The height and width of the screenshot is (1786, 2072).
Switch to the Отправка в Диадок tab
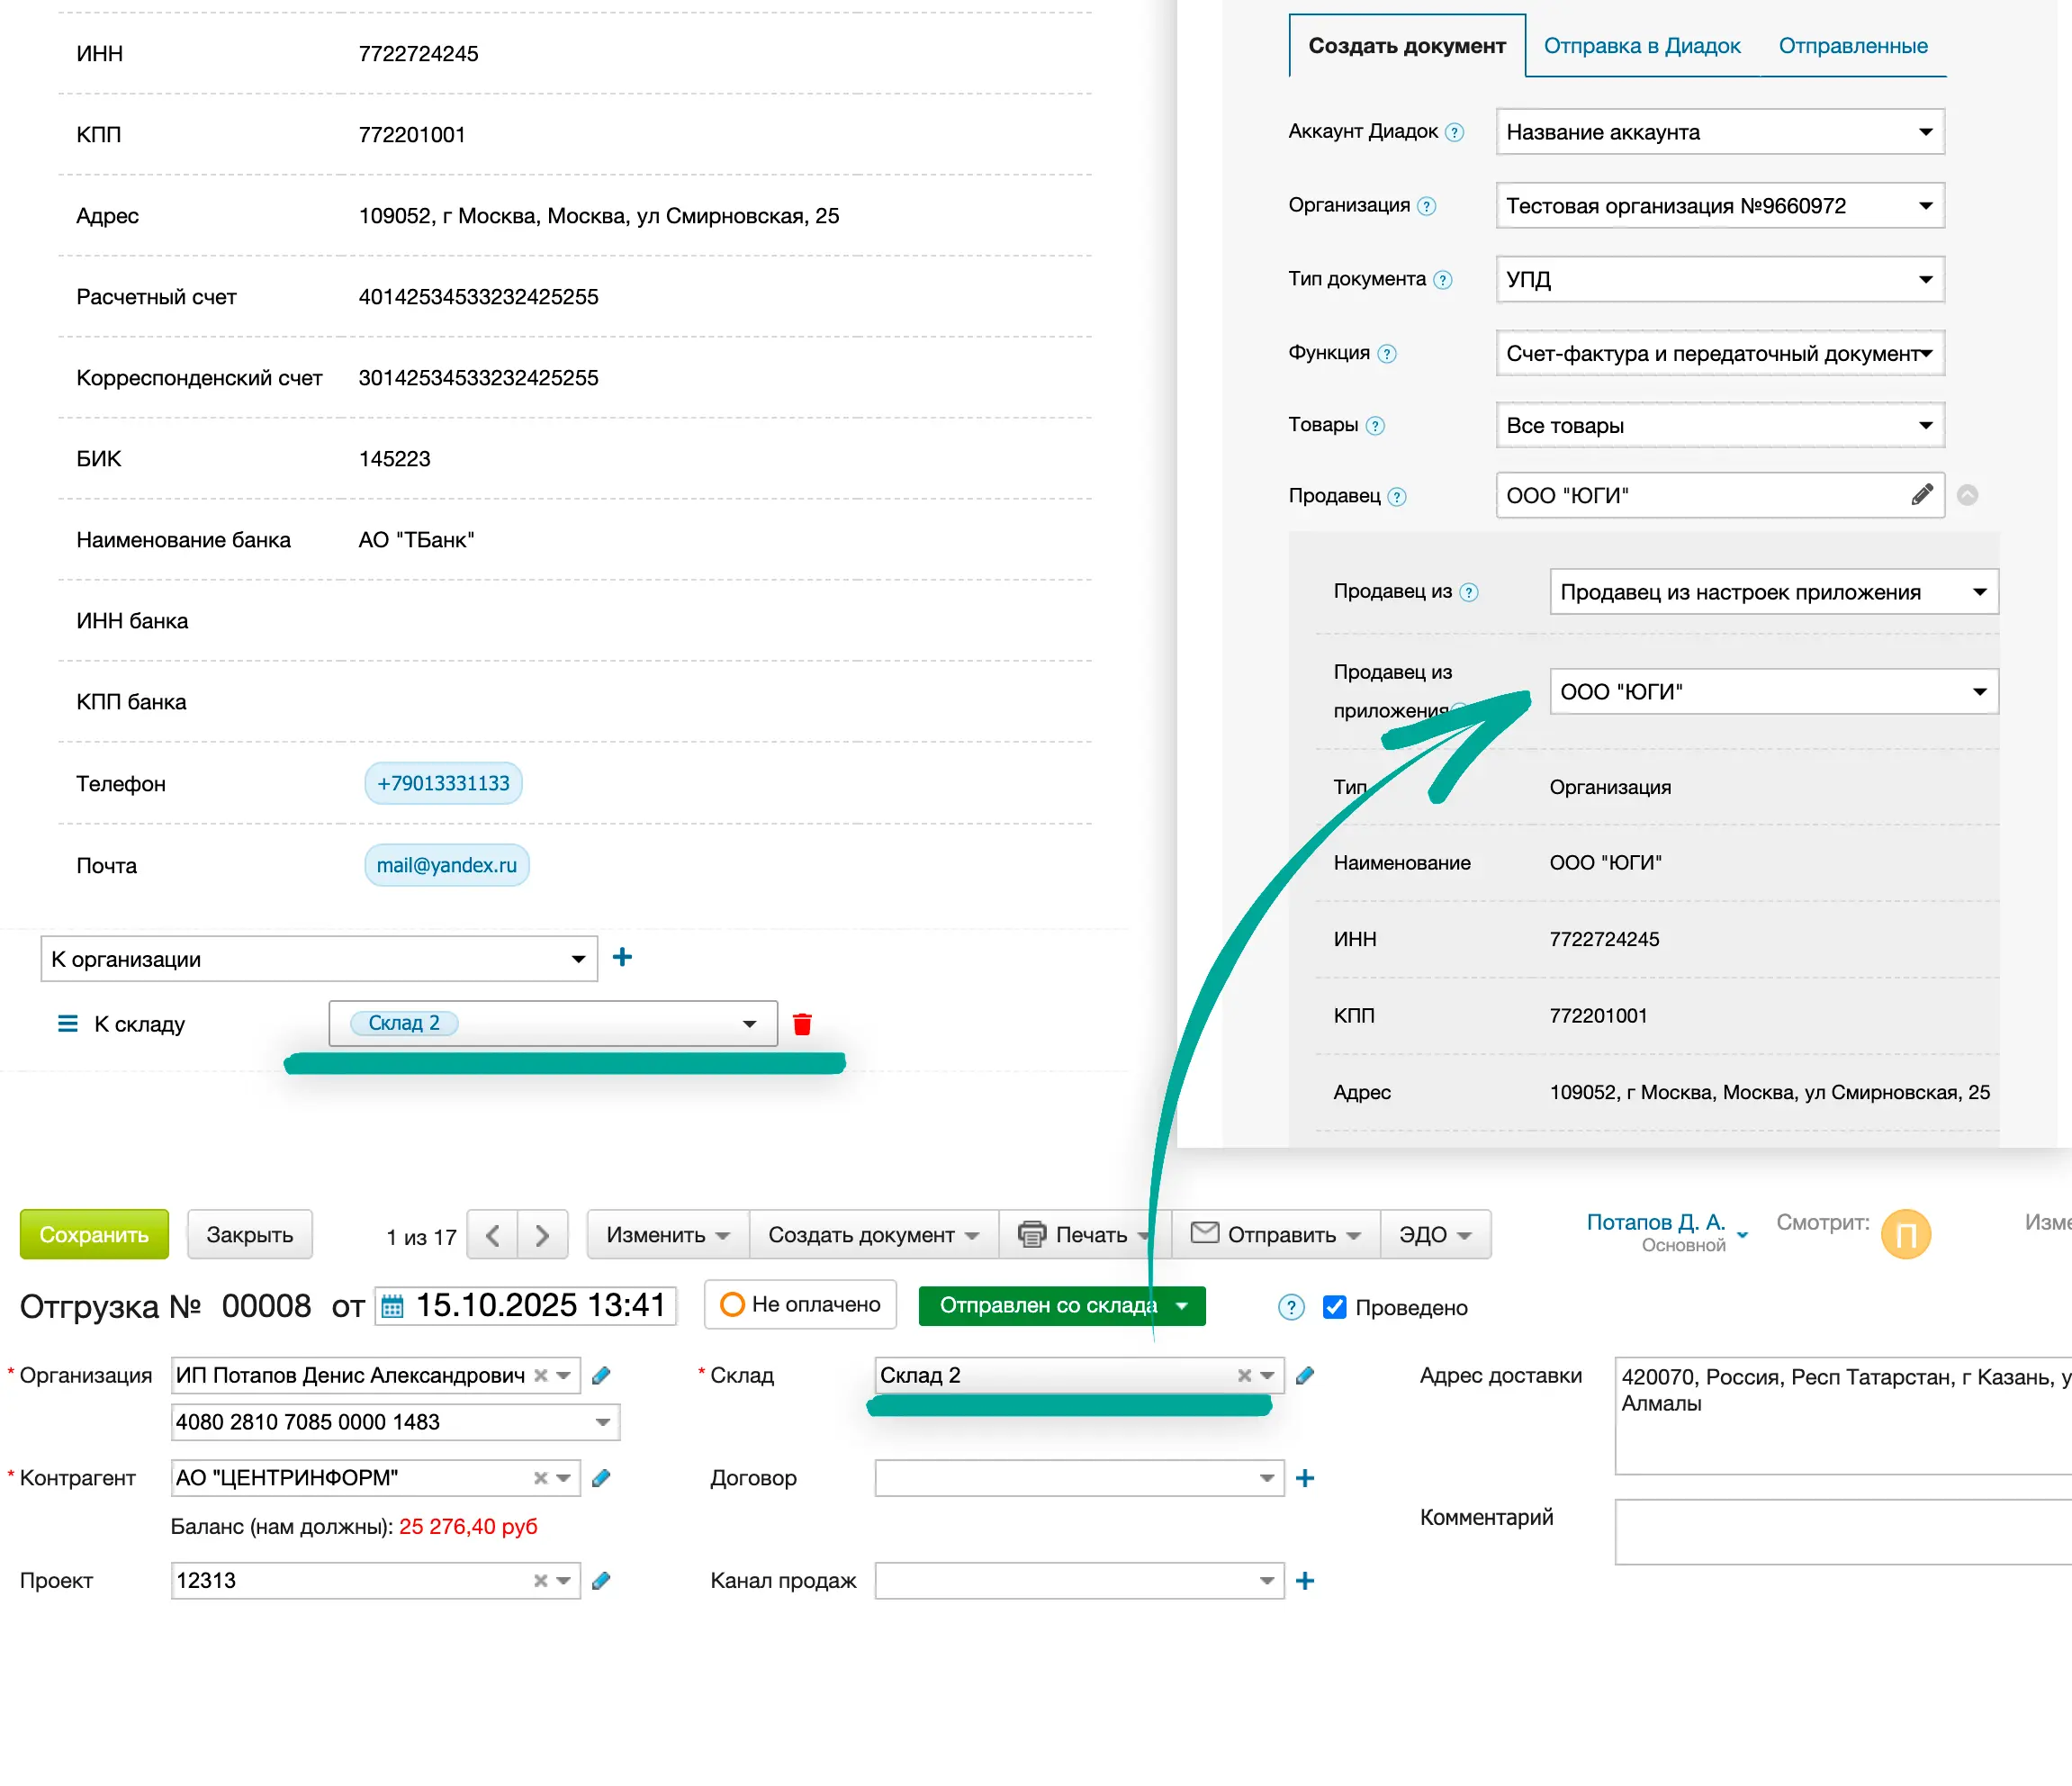pyautogui.click(x=1641, y=46)
